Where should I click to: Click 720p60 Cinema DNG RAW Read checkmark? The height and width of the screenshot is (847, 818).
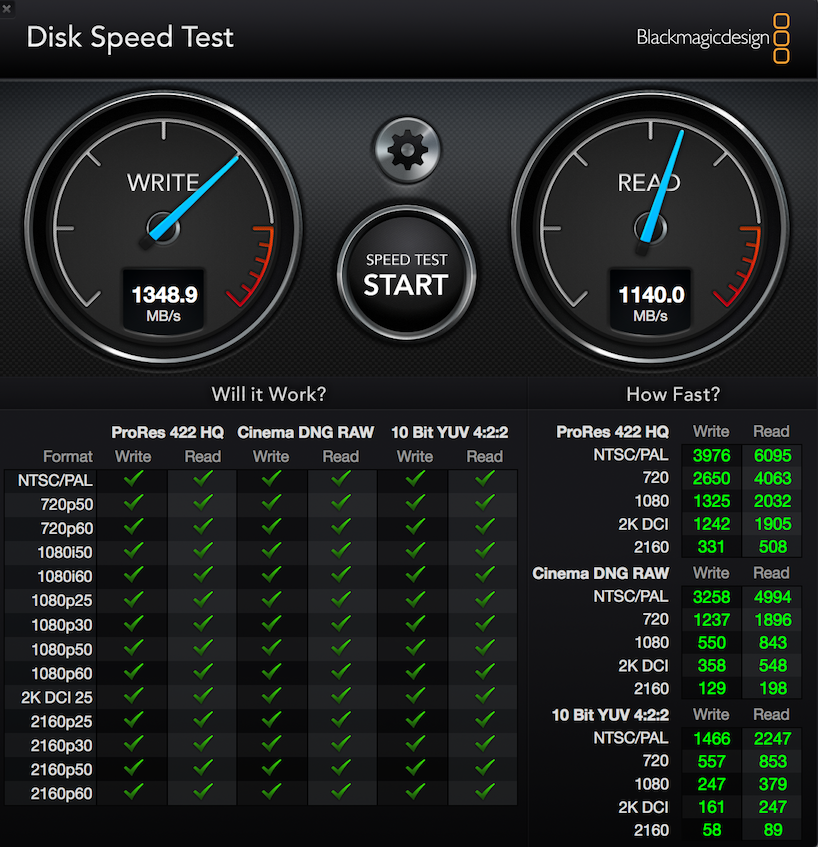341,527
